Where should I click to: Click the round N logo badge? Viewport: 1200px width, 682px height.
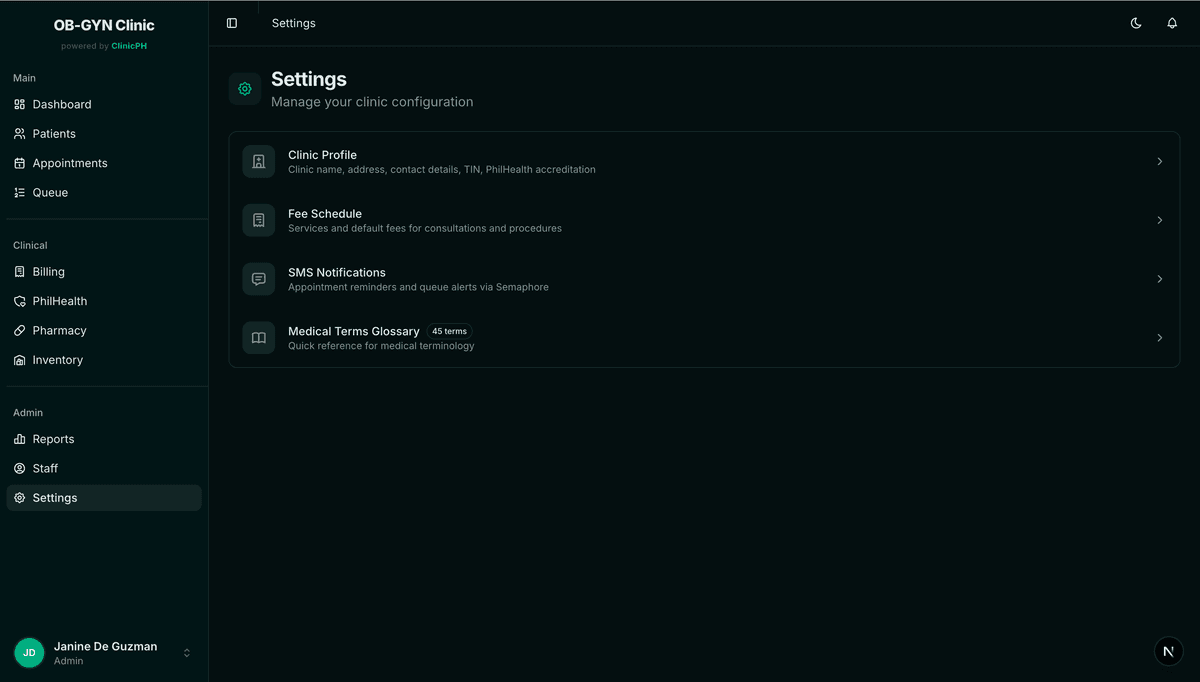[1168, 651]
